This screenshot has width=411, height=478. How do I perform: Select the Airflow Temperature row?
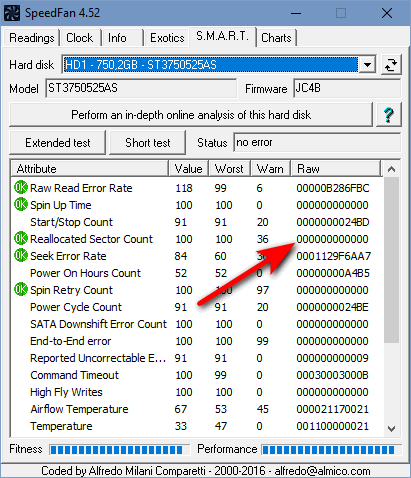pos(197,409)
